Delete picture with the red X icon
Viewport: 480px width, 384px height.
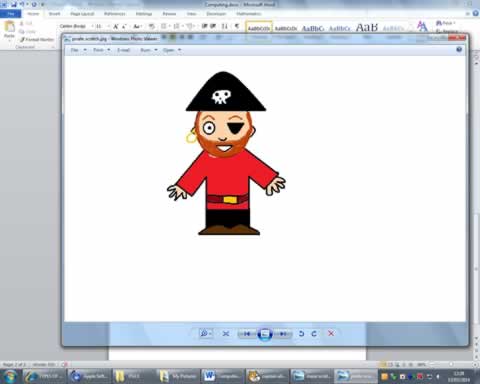331,334
